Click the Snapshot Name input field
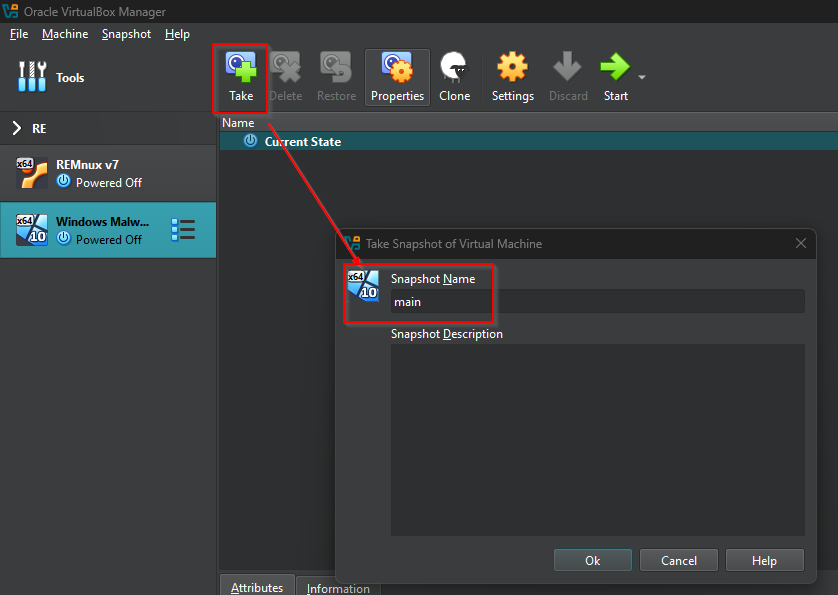The height and width of the screenshot is (595, 838). (x=598, y=302)
